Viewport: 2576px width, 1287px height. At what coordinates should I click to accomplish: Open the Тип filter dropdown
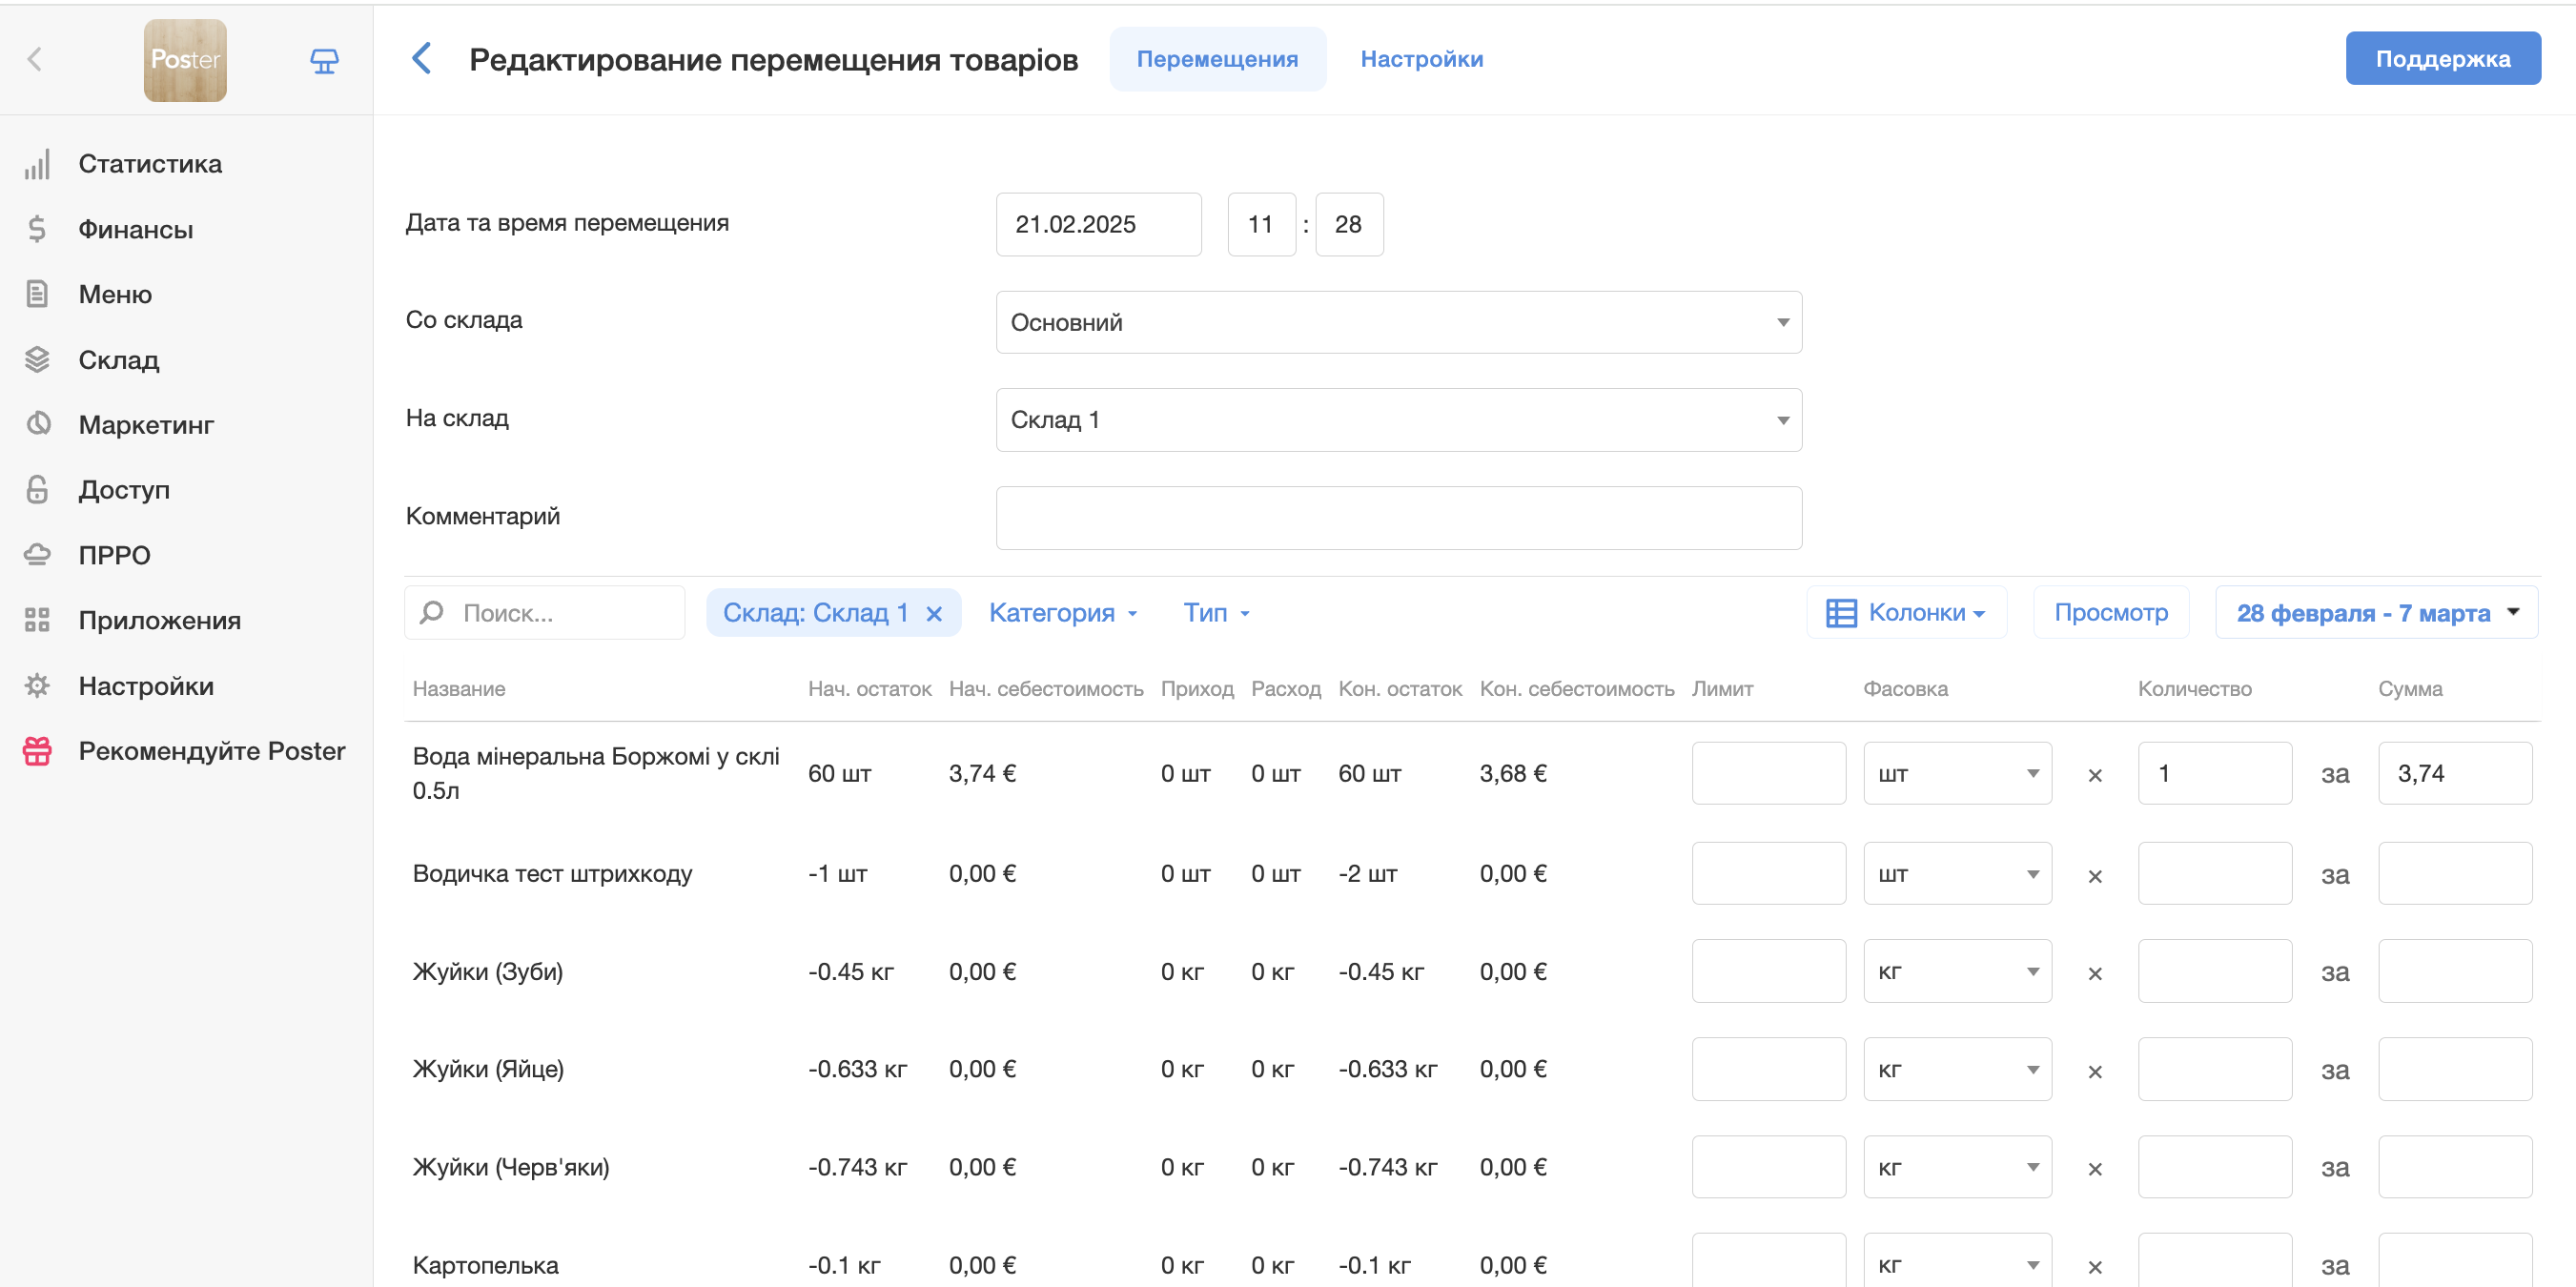pos(1216,612)
